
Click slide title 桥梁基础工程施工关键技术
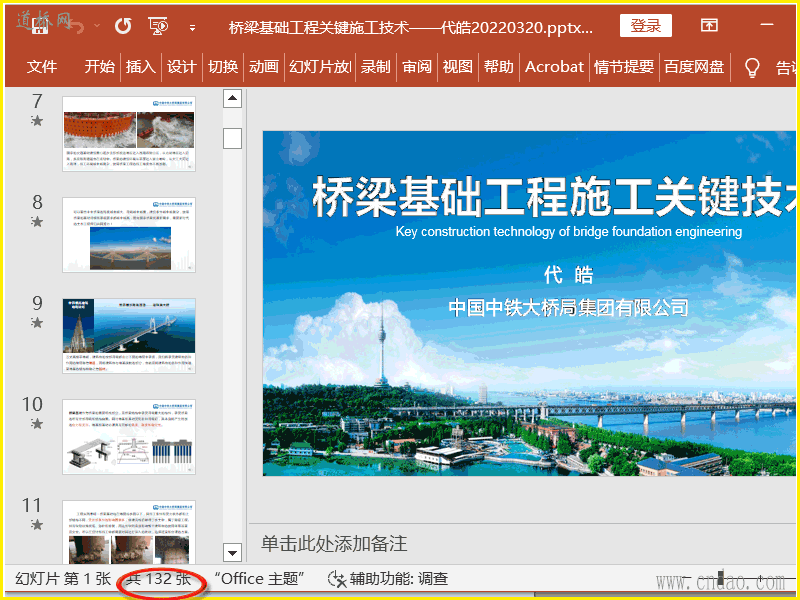[554, 196]
